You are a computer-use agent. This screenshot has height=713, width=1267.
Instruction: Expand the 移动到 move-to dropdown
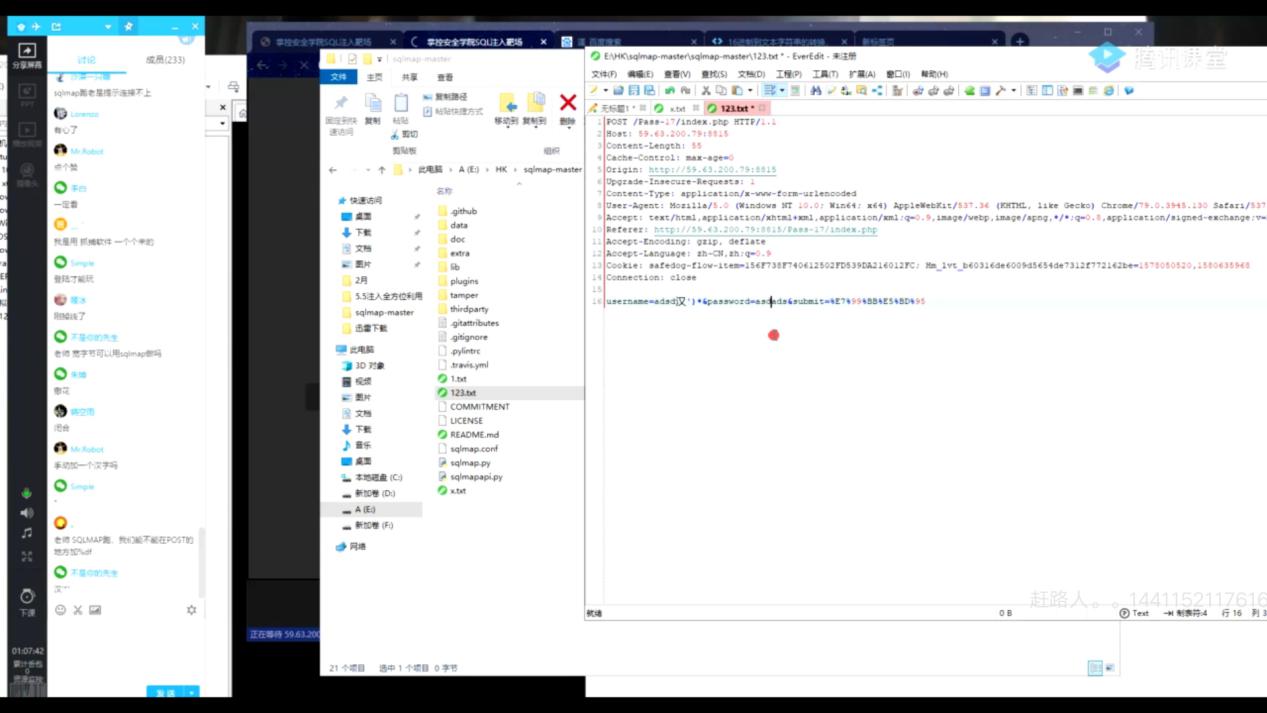pyautogui.click(x=507, y=109)
